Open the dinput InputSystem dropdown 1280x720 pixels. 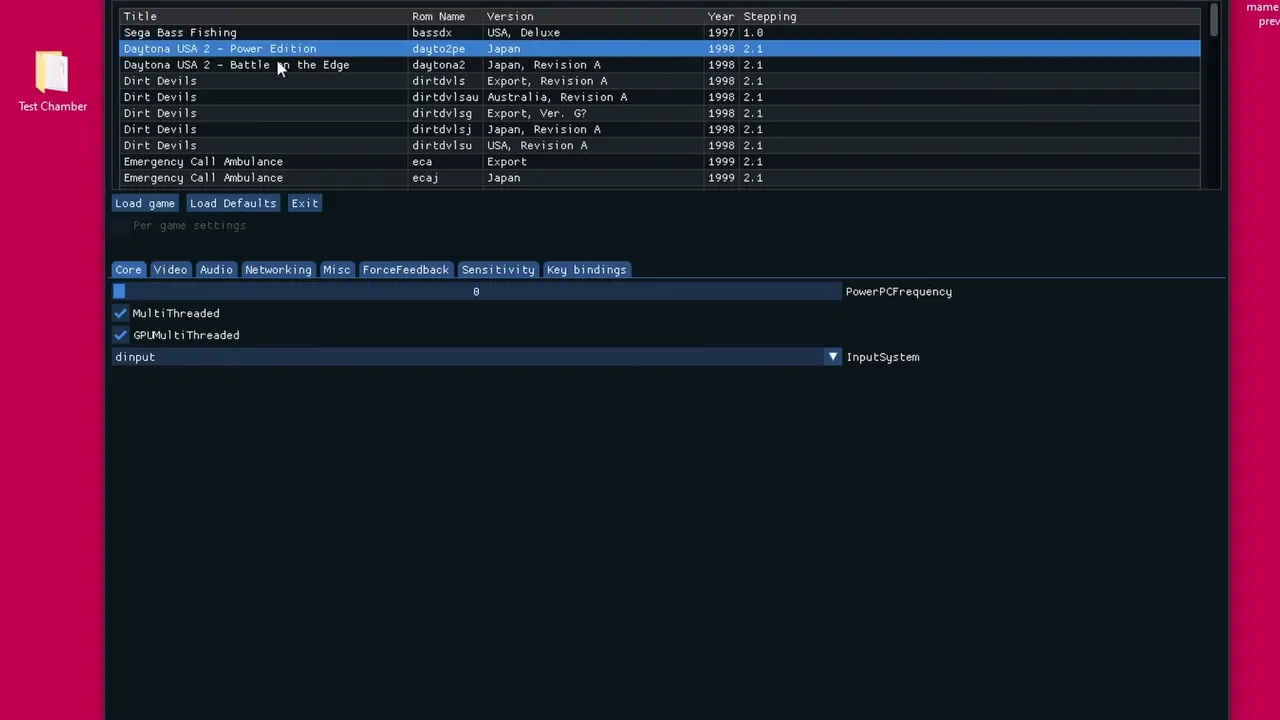[832, 357]
